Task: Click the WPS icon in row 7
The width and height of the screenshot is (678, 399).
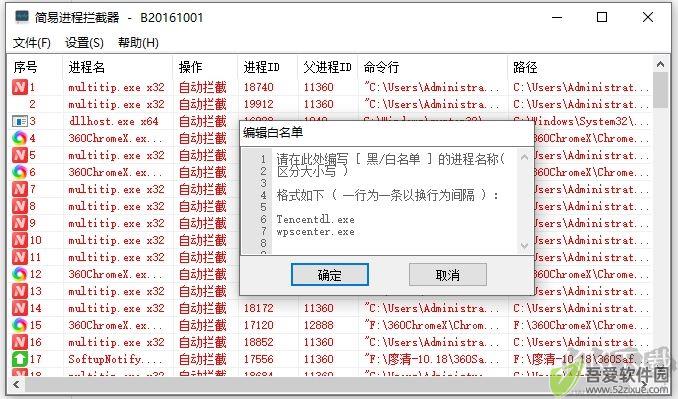Action: coord(19,189)
